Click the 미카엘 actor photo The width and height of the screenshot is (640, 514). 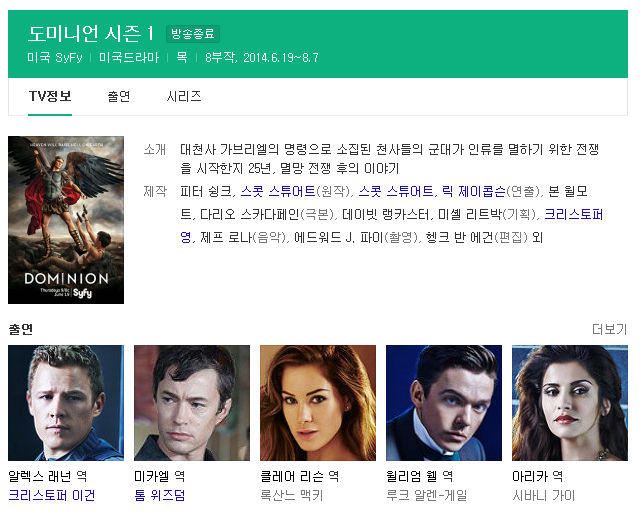(192, 403)
